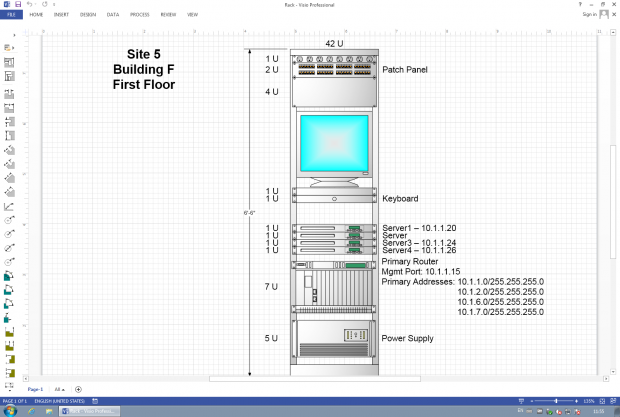Click the zoom in plus button
This screenshot has height=417, width=620.
click(577, 401)
